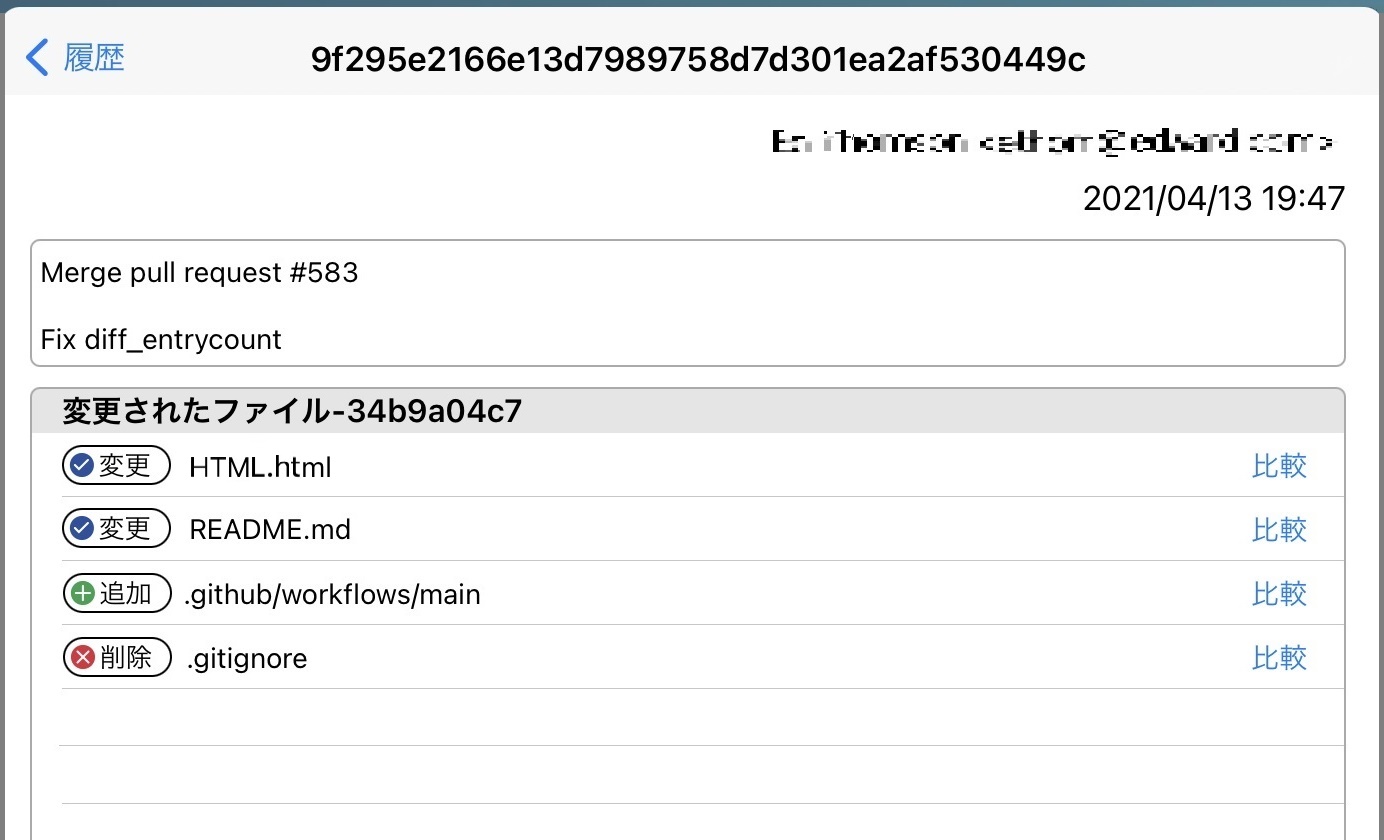Click the 削除 badge label for .gitignore
This screenshot has height=840, width=1384.
click(126, 658)
